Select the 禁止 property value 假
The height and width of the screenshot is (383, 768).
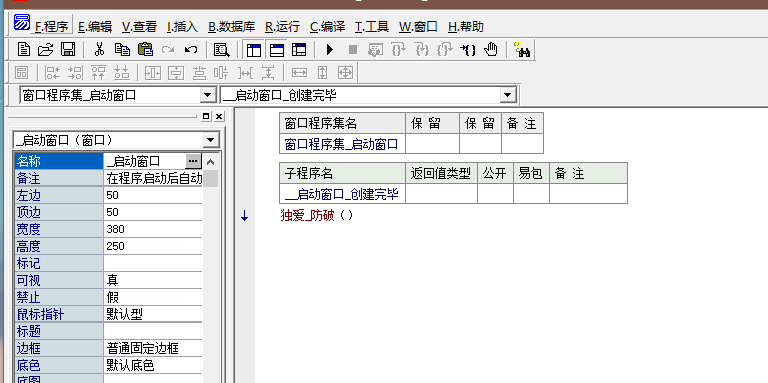pos(153,297)
